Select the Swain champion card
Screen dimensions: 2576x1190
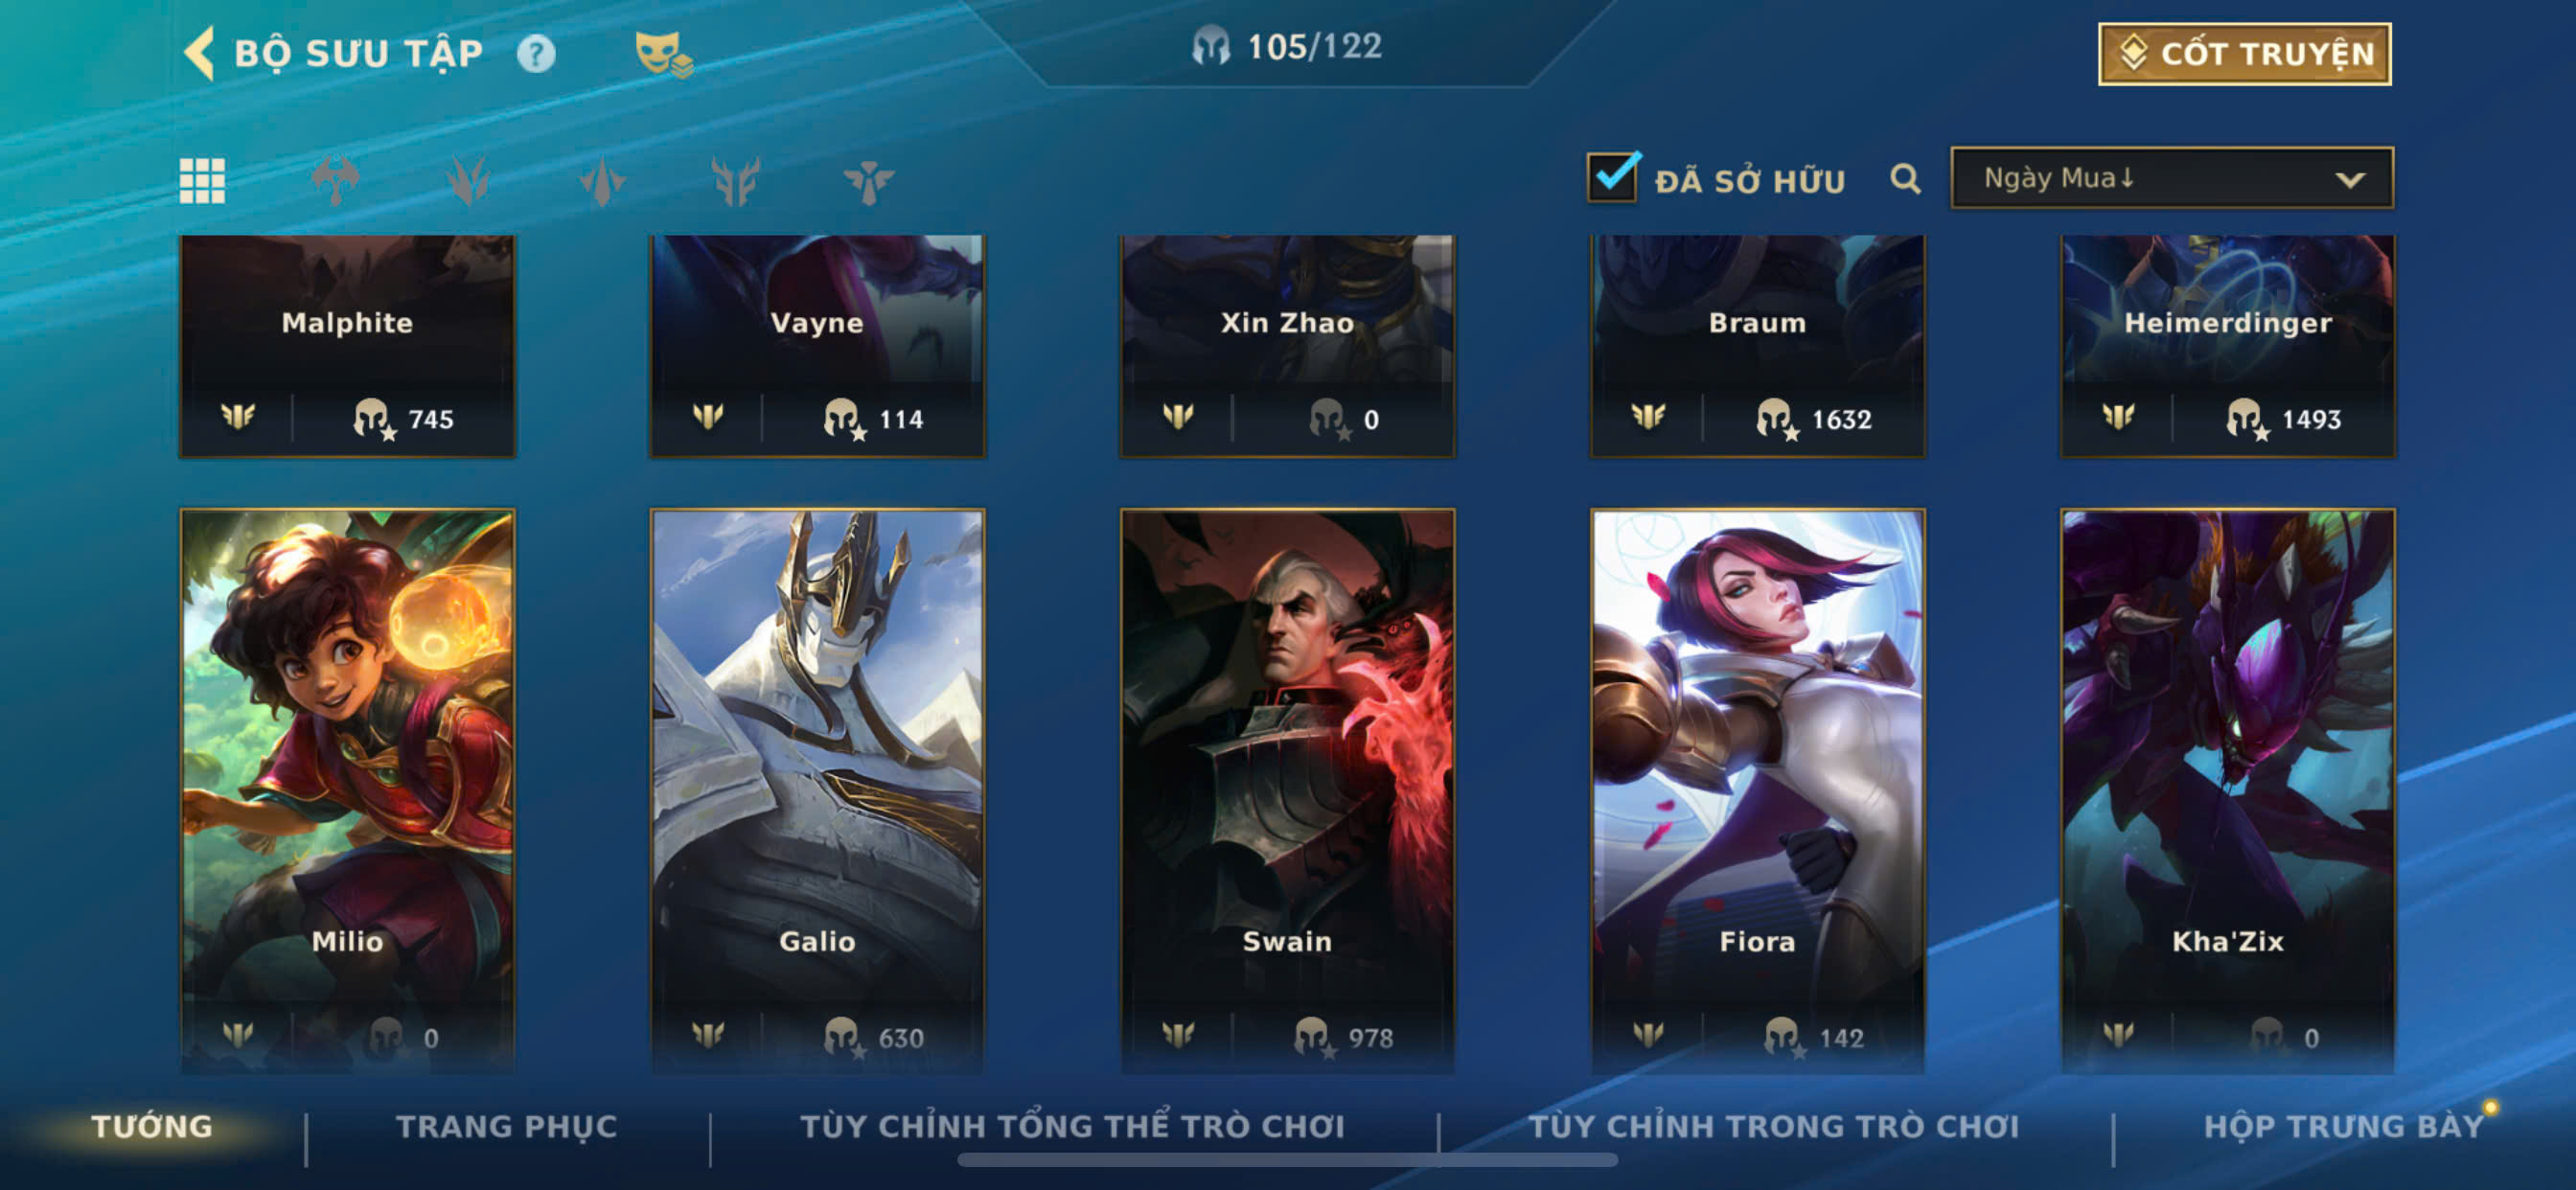(1287, 791)
